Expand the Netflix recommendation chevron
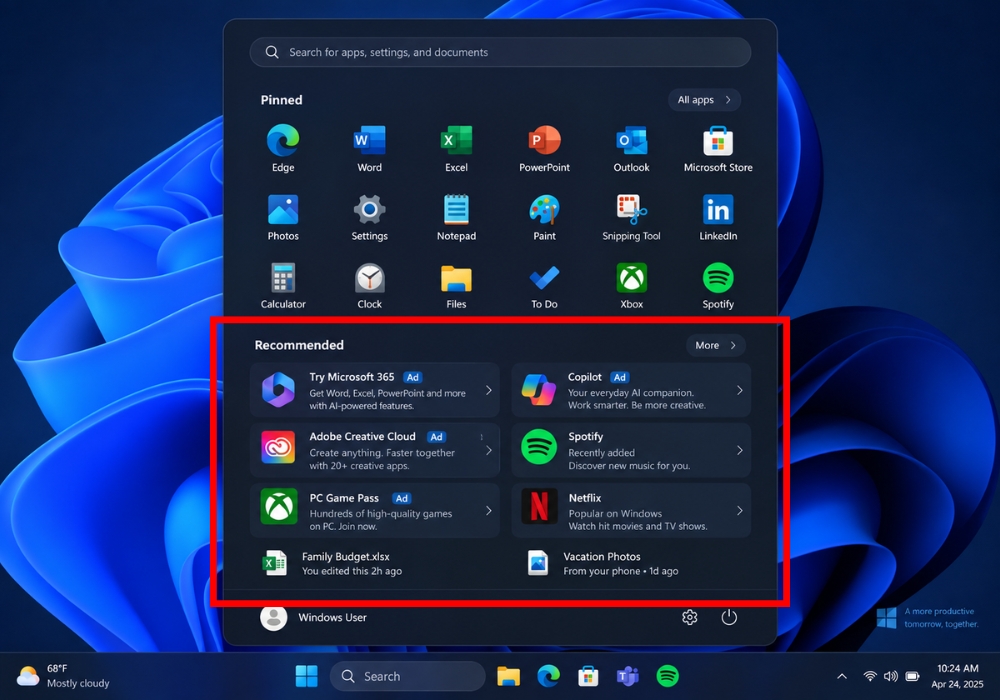1000x700 pixels. coord(740,511)
